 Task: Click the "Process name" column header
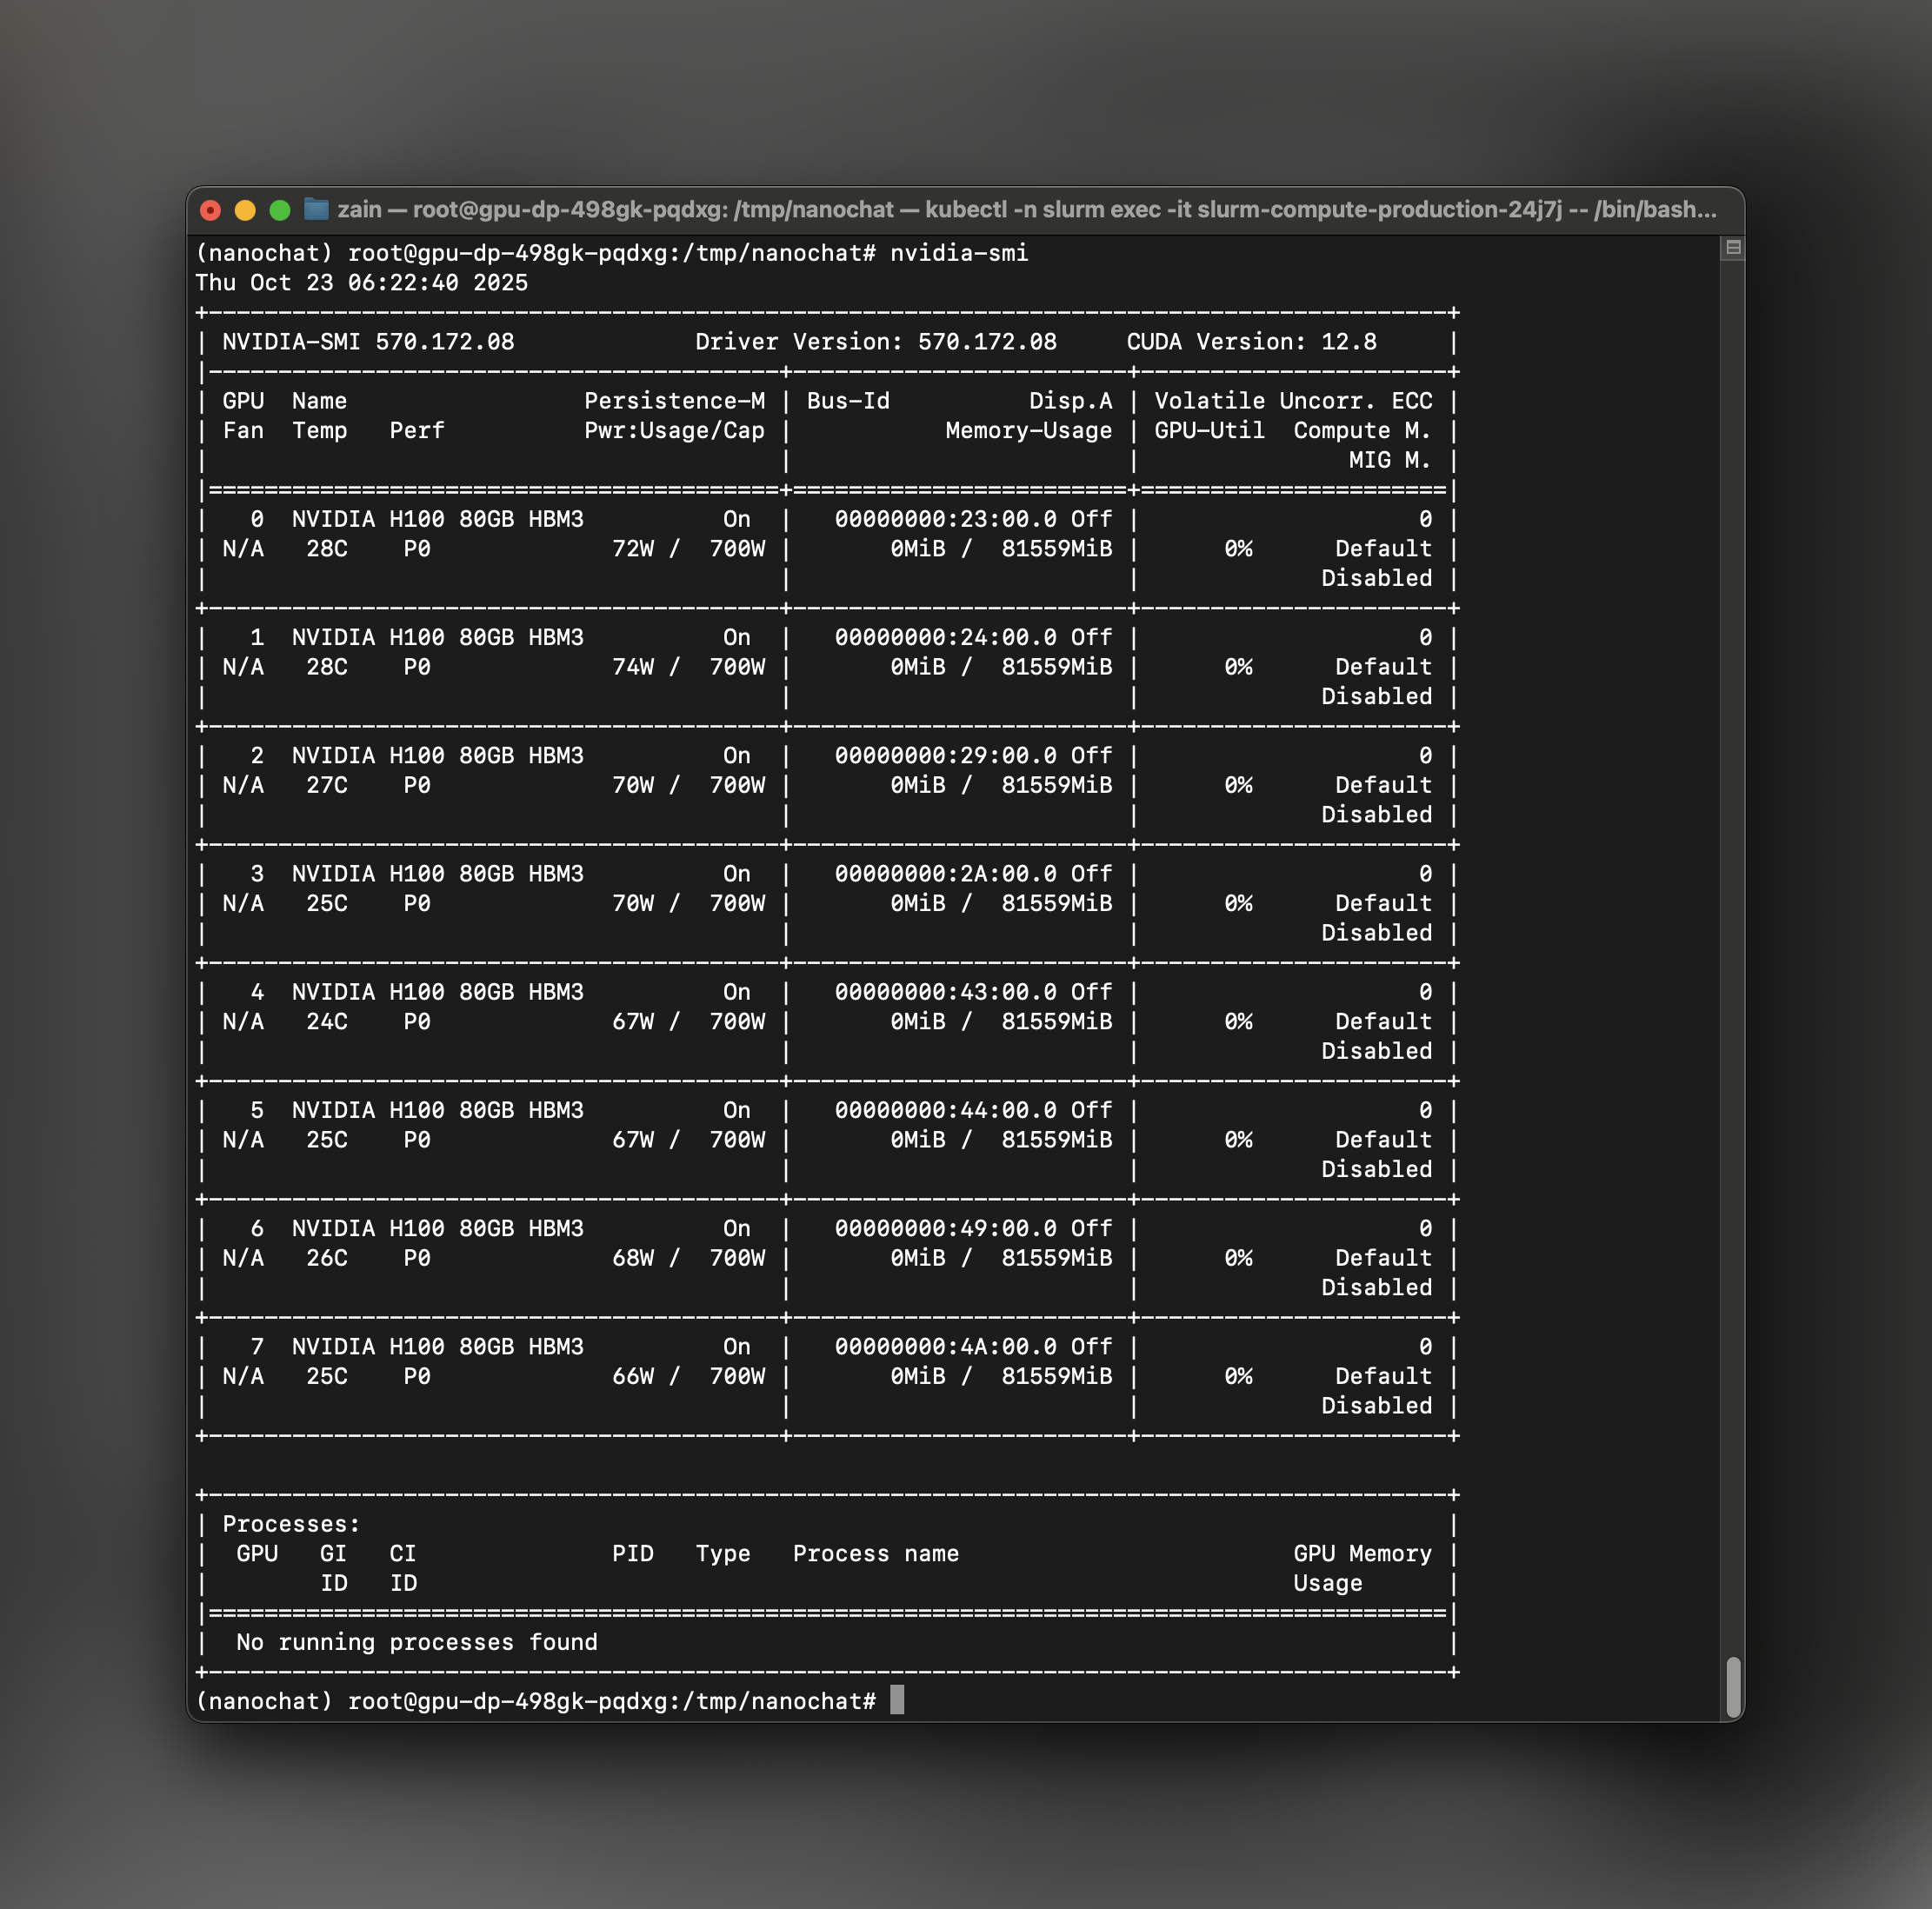pyautogui.click(x=875, y=1554)
